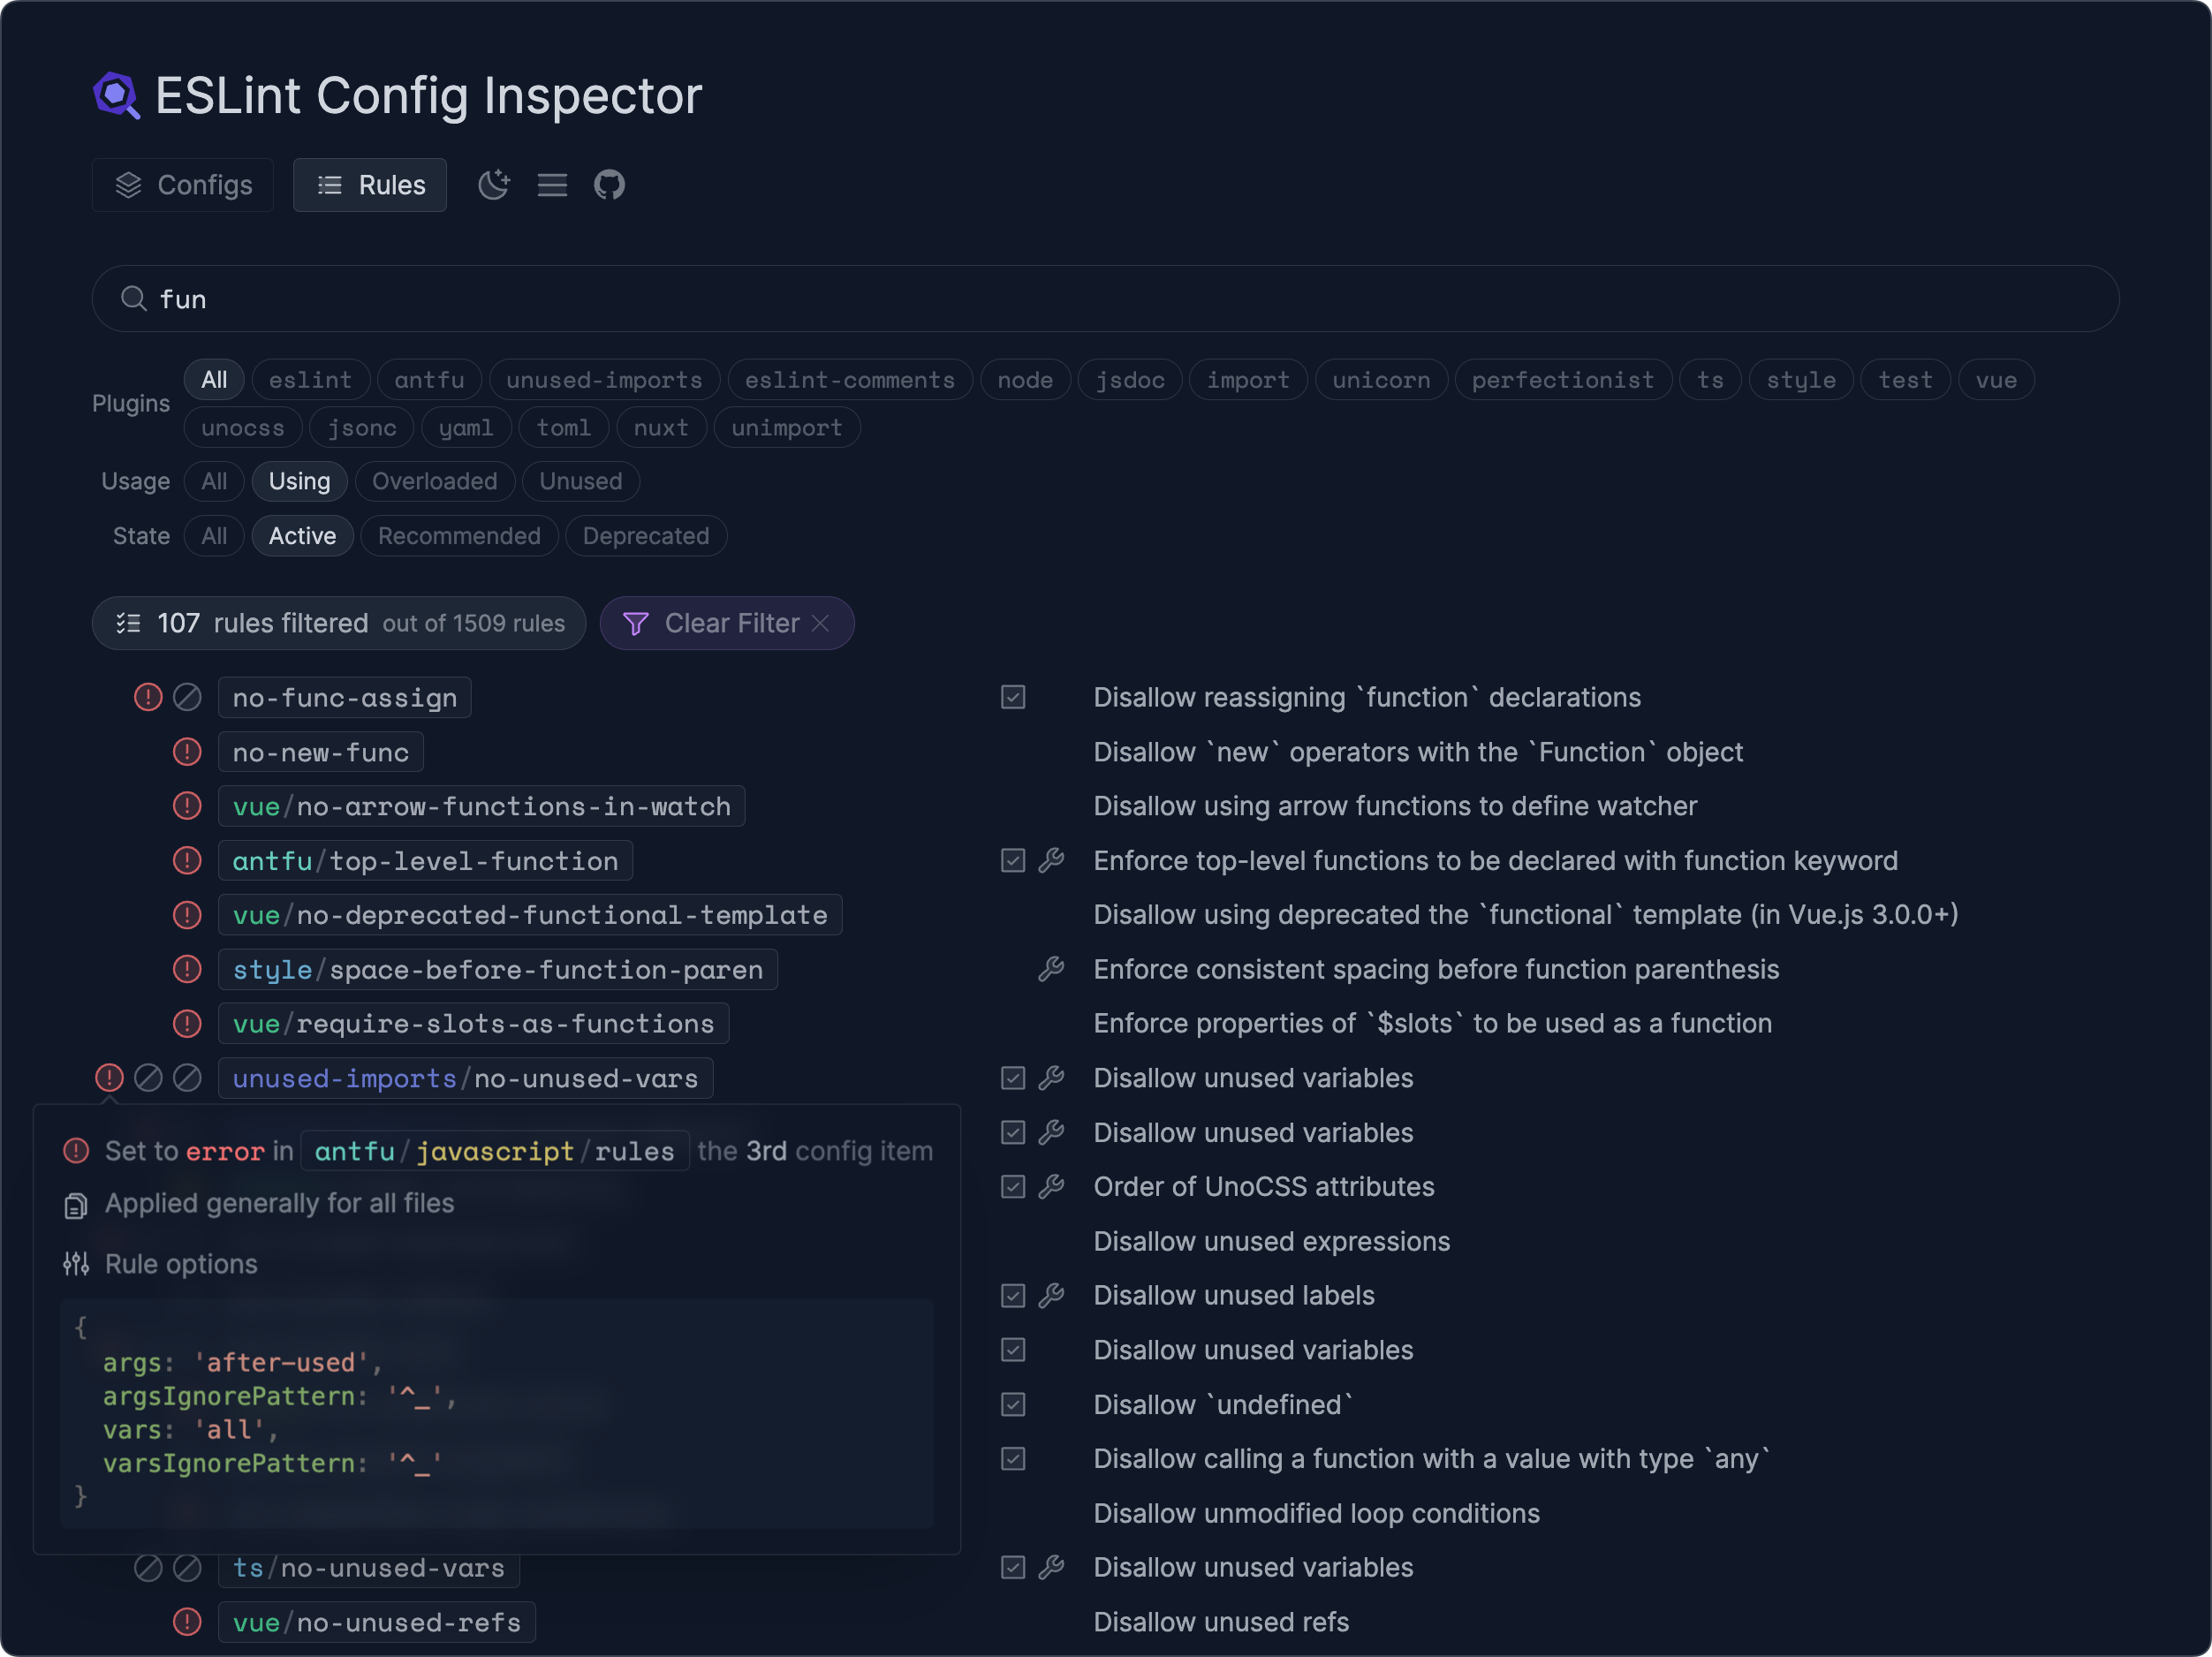Select the Unused usage filter
Viewport: 2212px width, 1657px height.
point(580,481)
